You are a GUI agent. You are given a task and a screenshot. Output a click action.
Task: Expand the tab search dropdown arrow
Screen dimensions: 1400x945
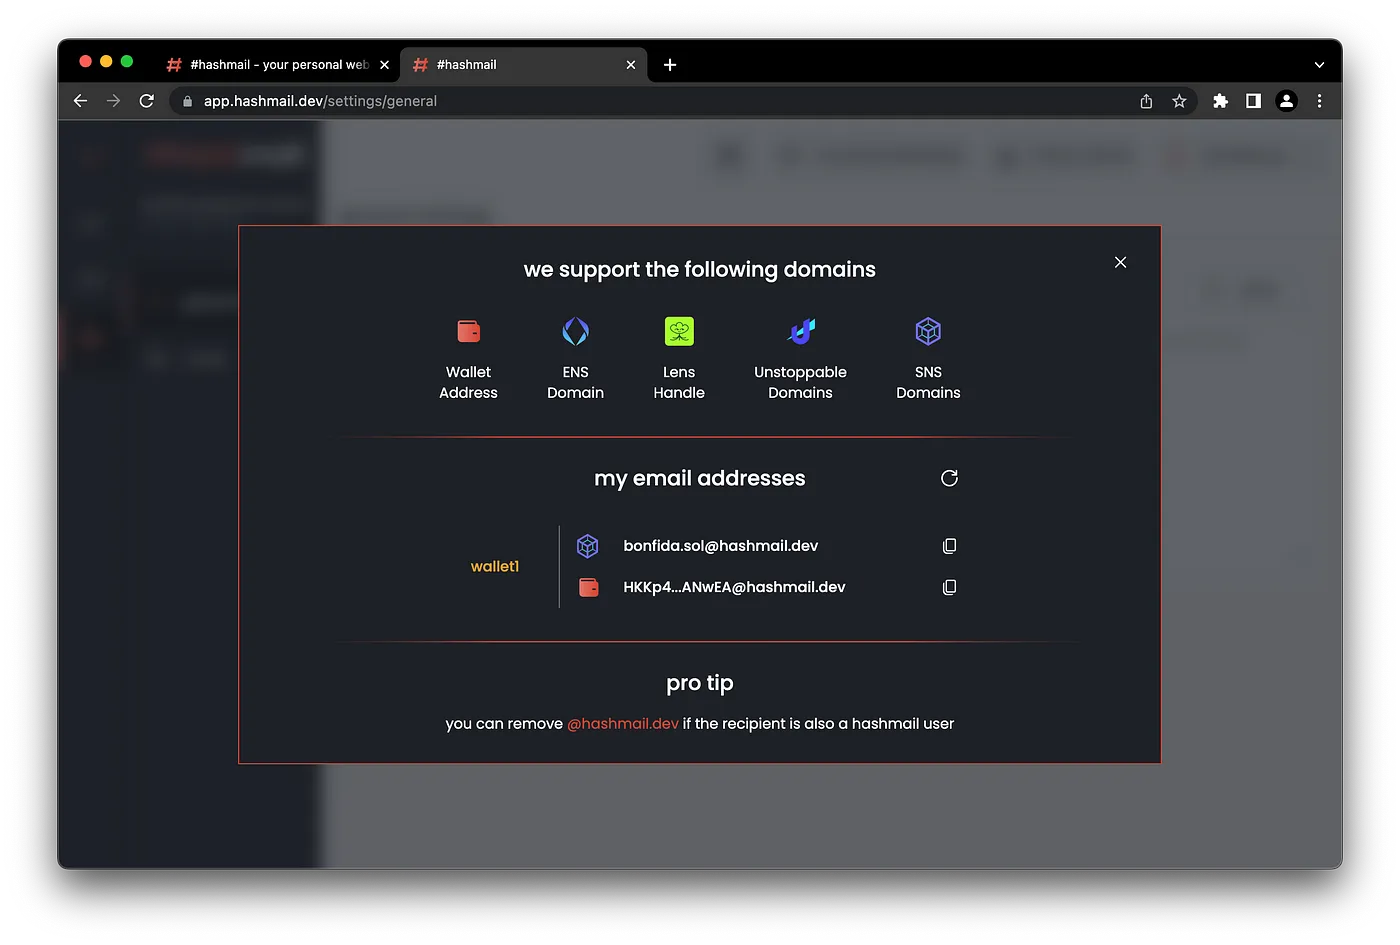pyautogui.click(x=1319, y=65)
